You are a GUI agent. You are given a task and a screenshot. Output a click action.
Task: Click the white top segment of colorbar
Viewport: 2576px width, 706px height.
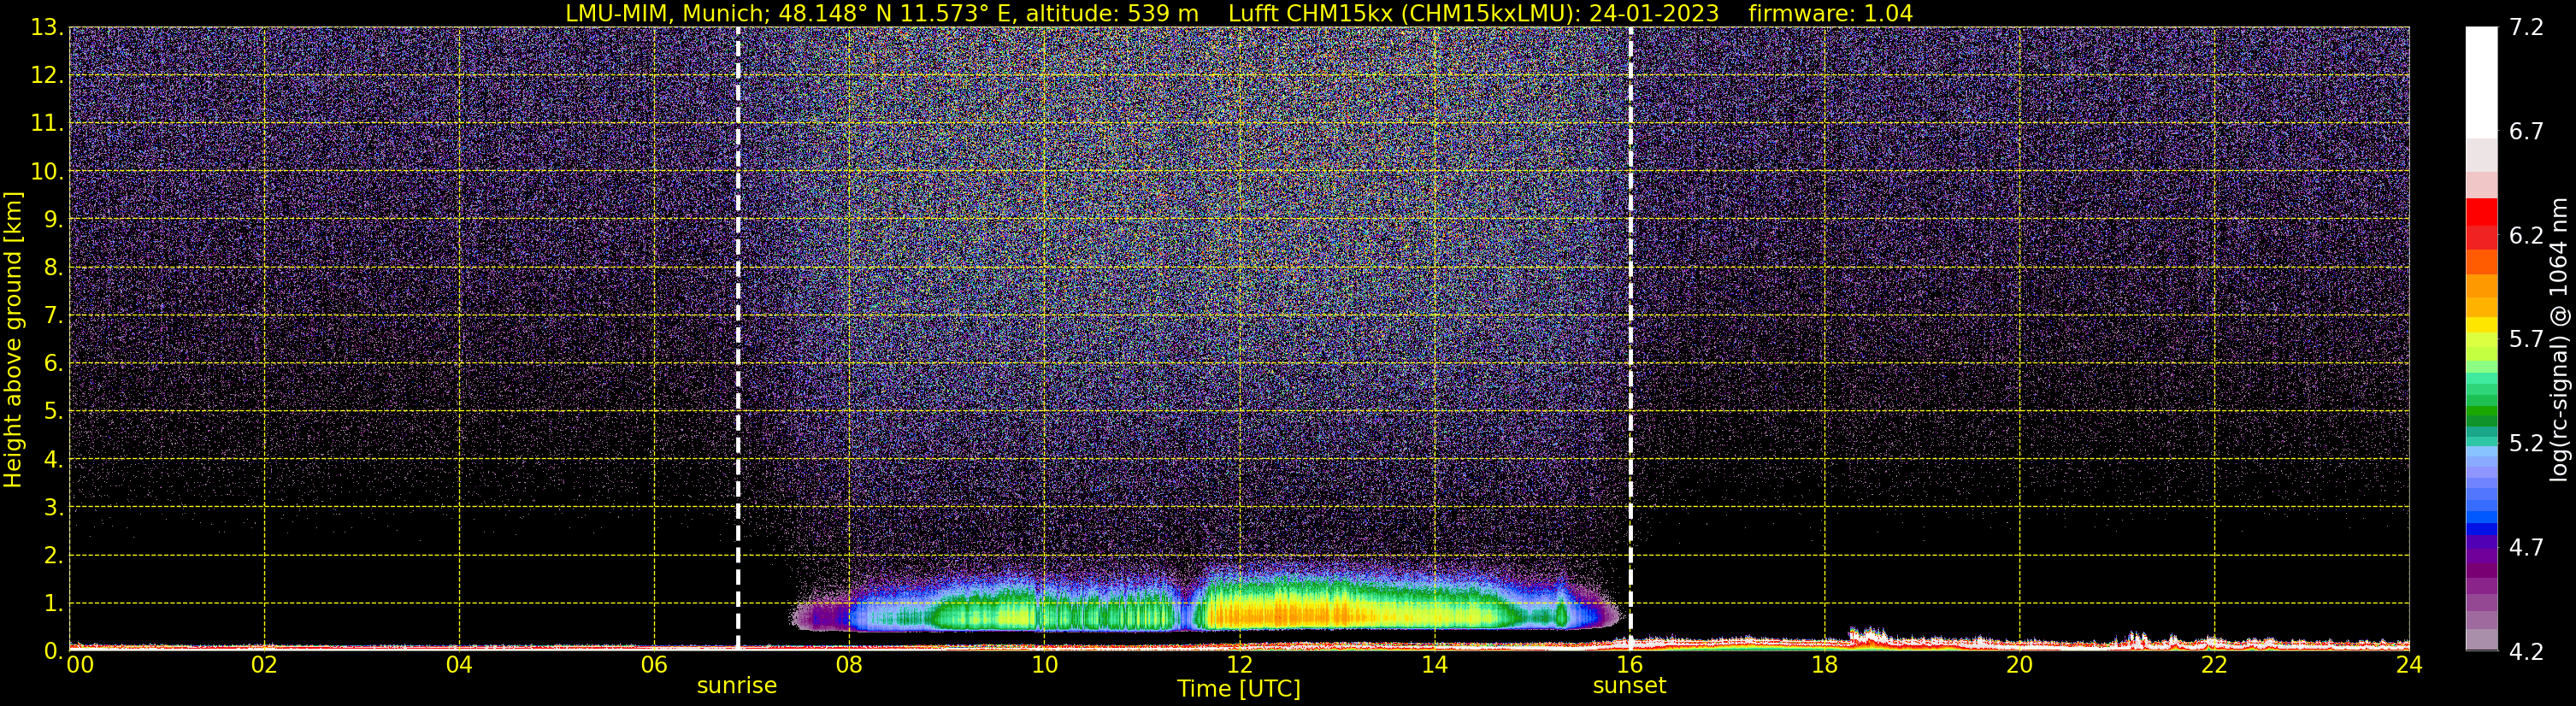point(2481,82)
